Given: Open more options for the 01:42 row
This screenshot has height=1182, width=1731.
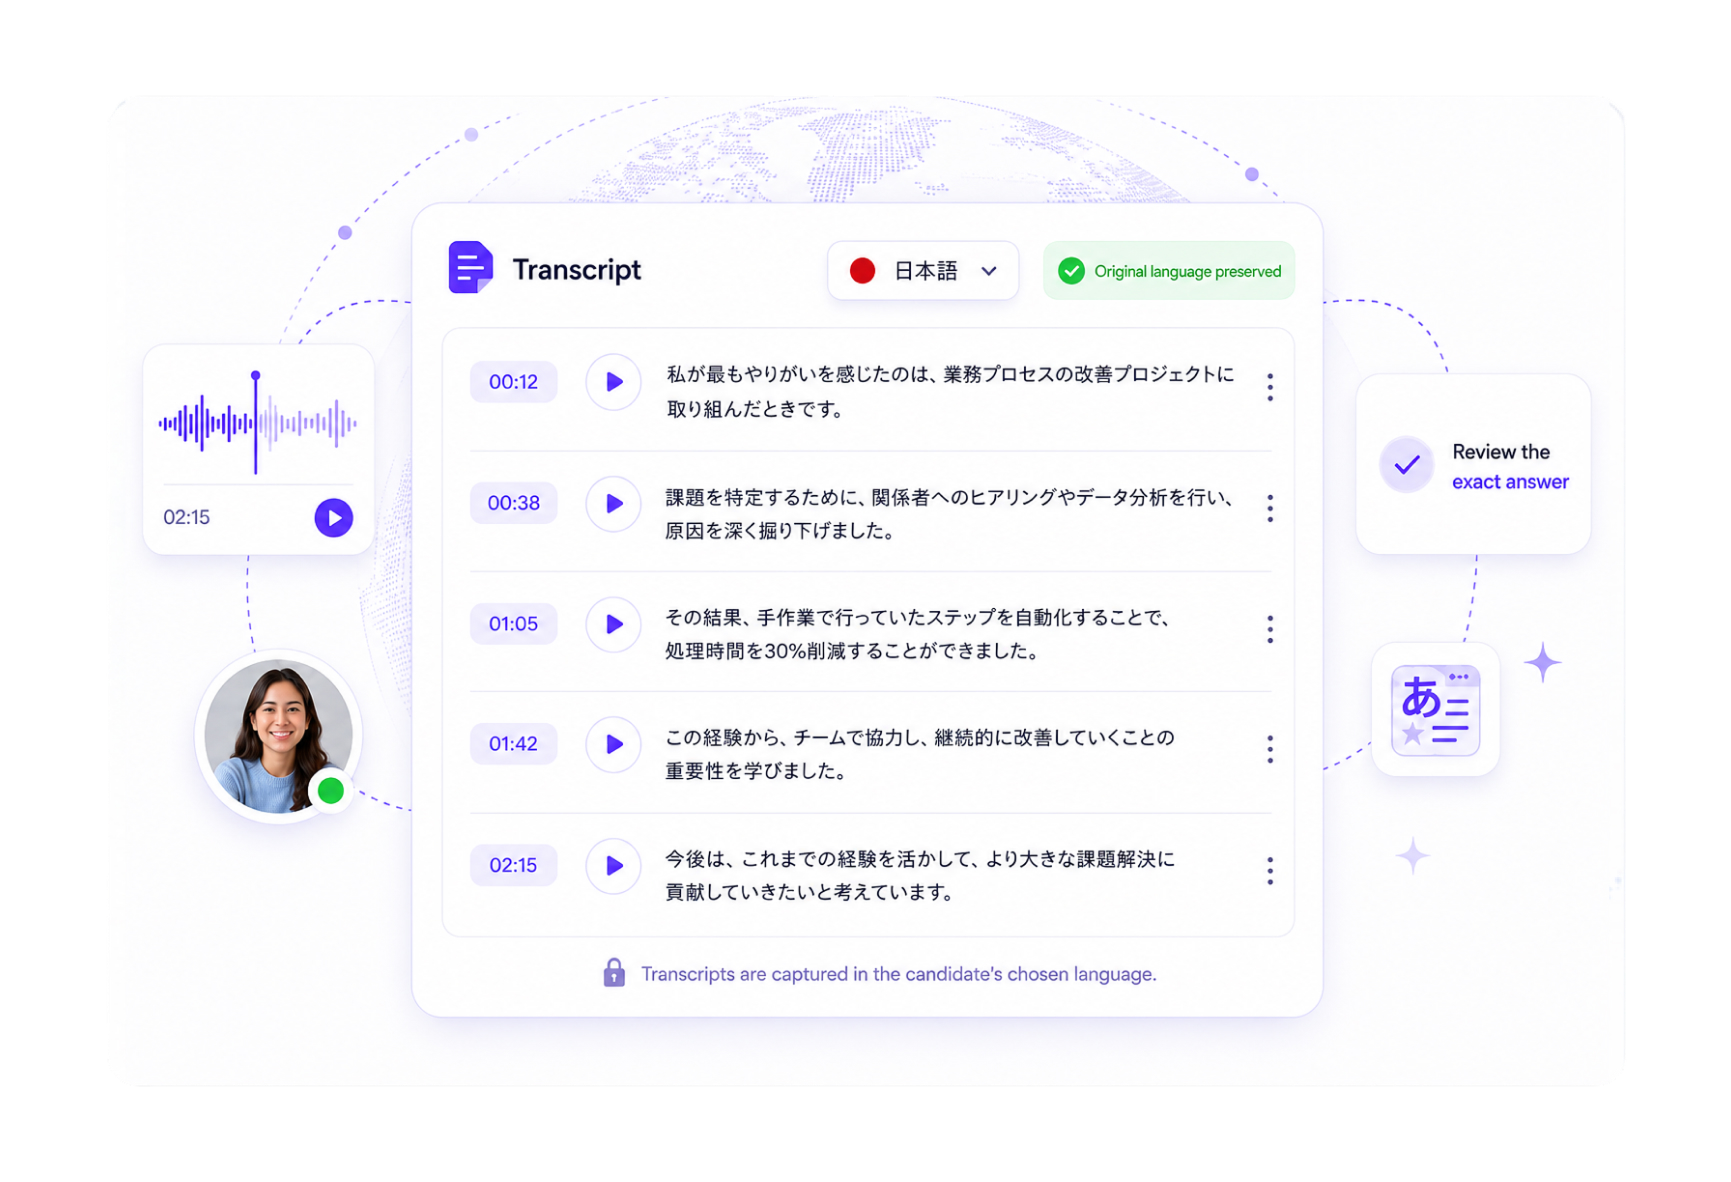Looking at the screenshot, I should click(x=1269, y=749).
